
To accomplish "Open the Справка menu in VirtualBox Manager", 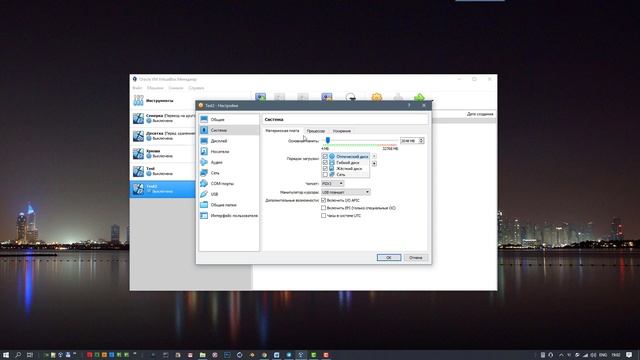I will point(196,88).
